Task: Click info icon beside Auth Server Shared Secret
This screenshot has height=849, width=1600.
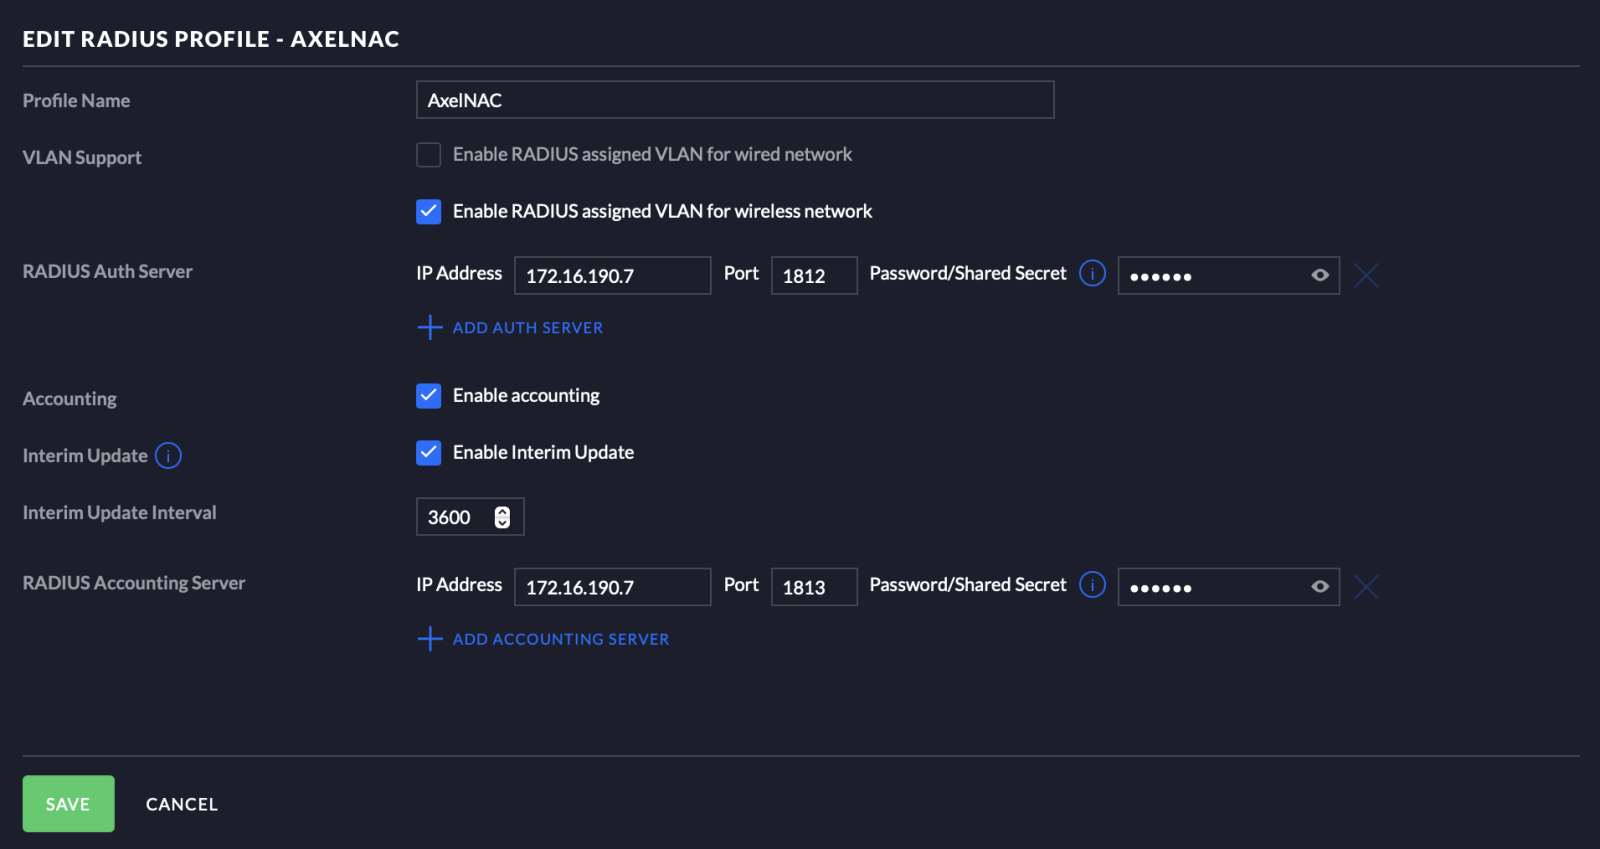Action: [1092, 273]
